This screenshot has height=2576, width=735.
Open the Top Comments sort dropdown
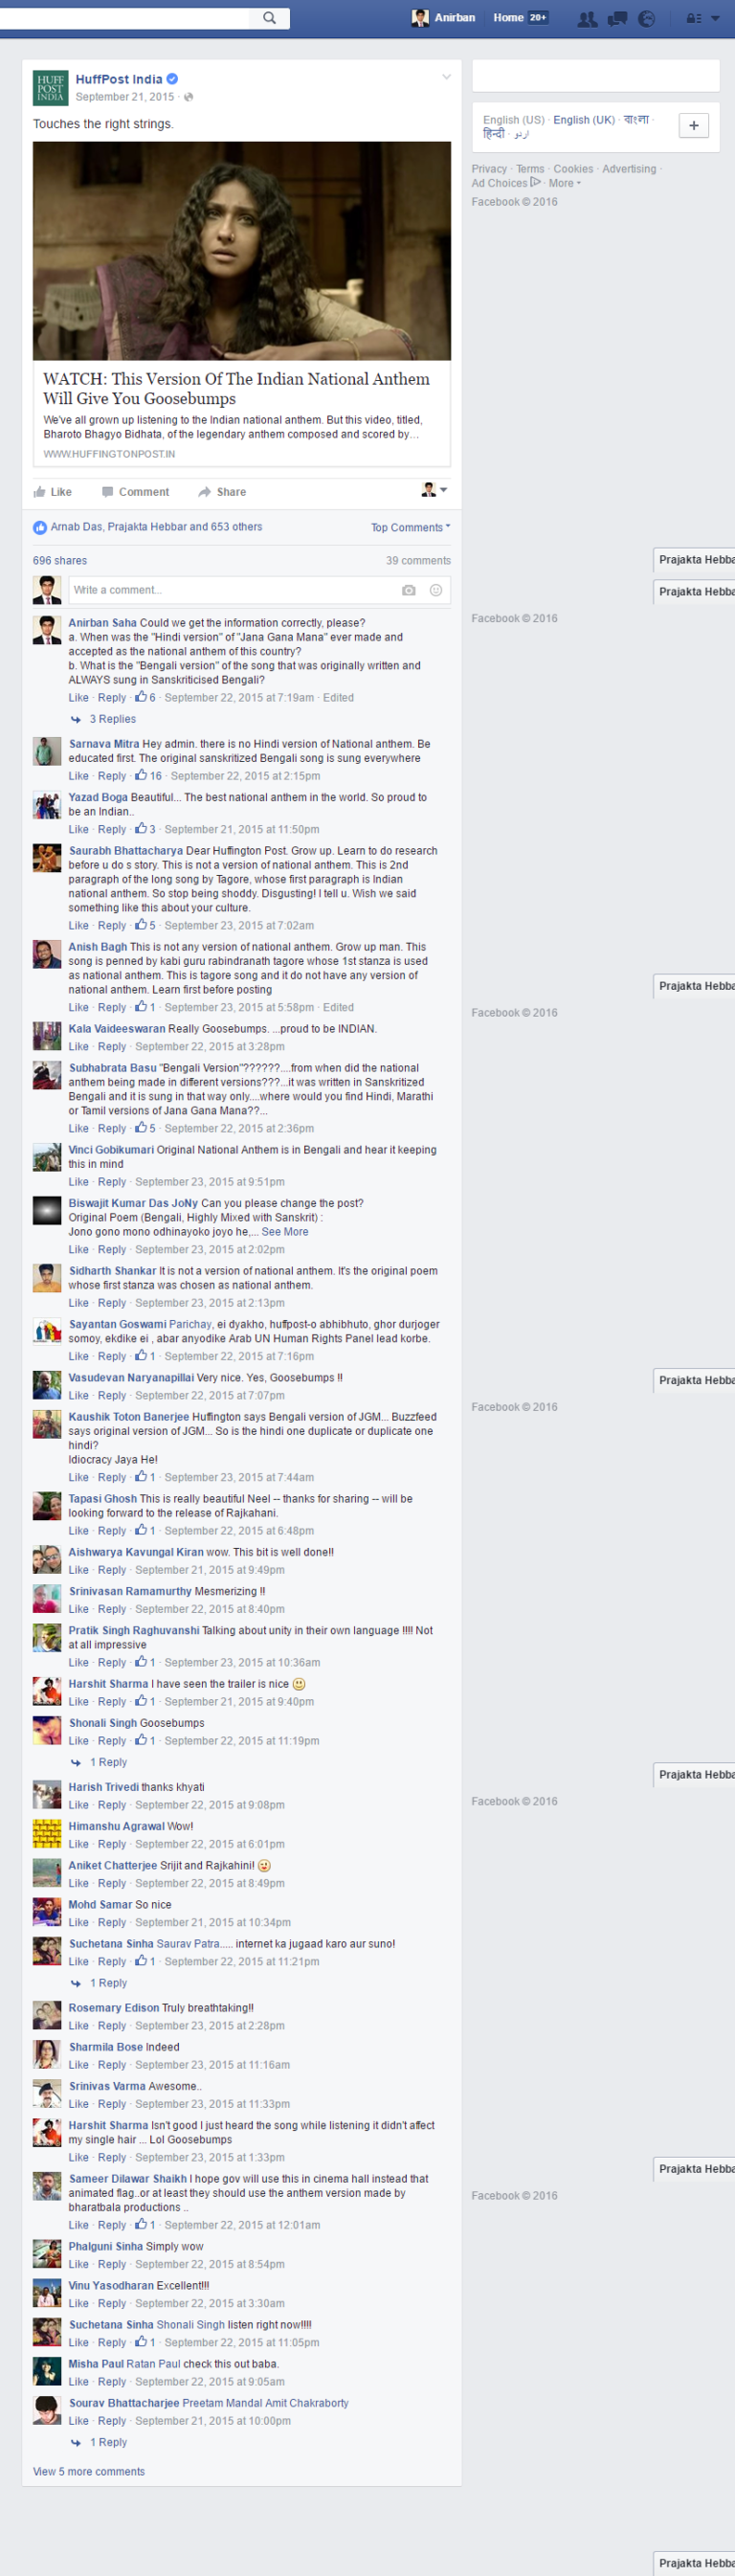click(411, 527)
